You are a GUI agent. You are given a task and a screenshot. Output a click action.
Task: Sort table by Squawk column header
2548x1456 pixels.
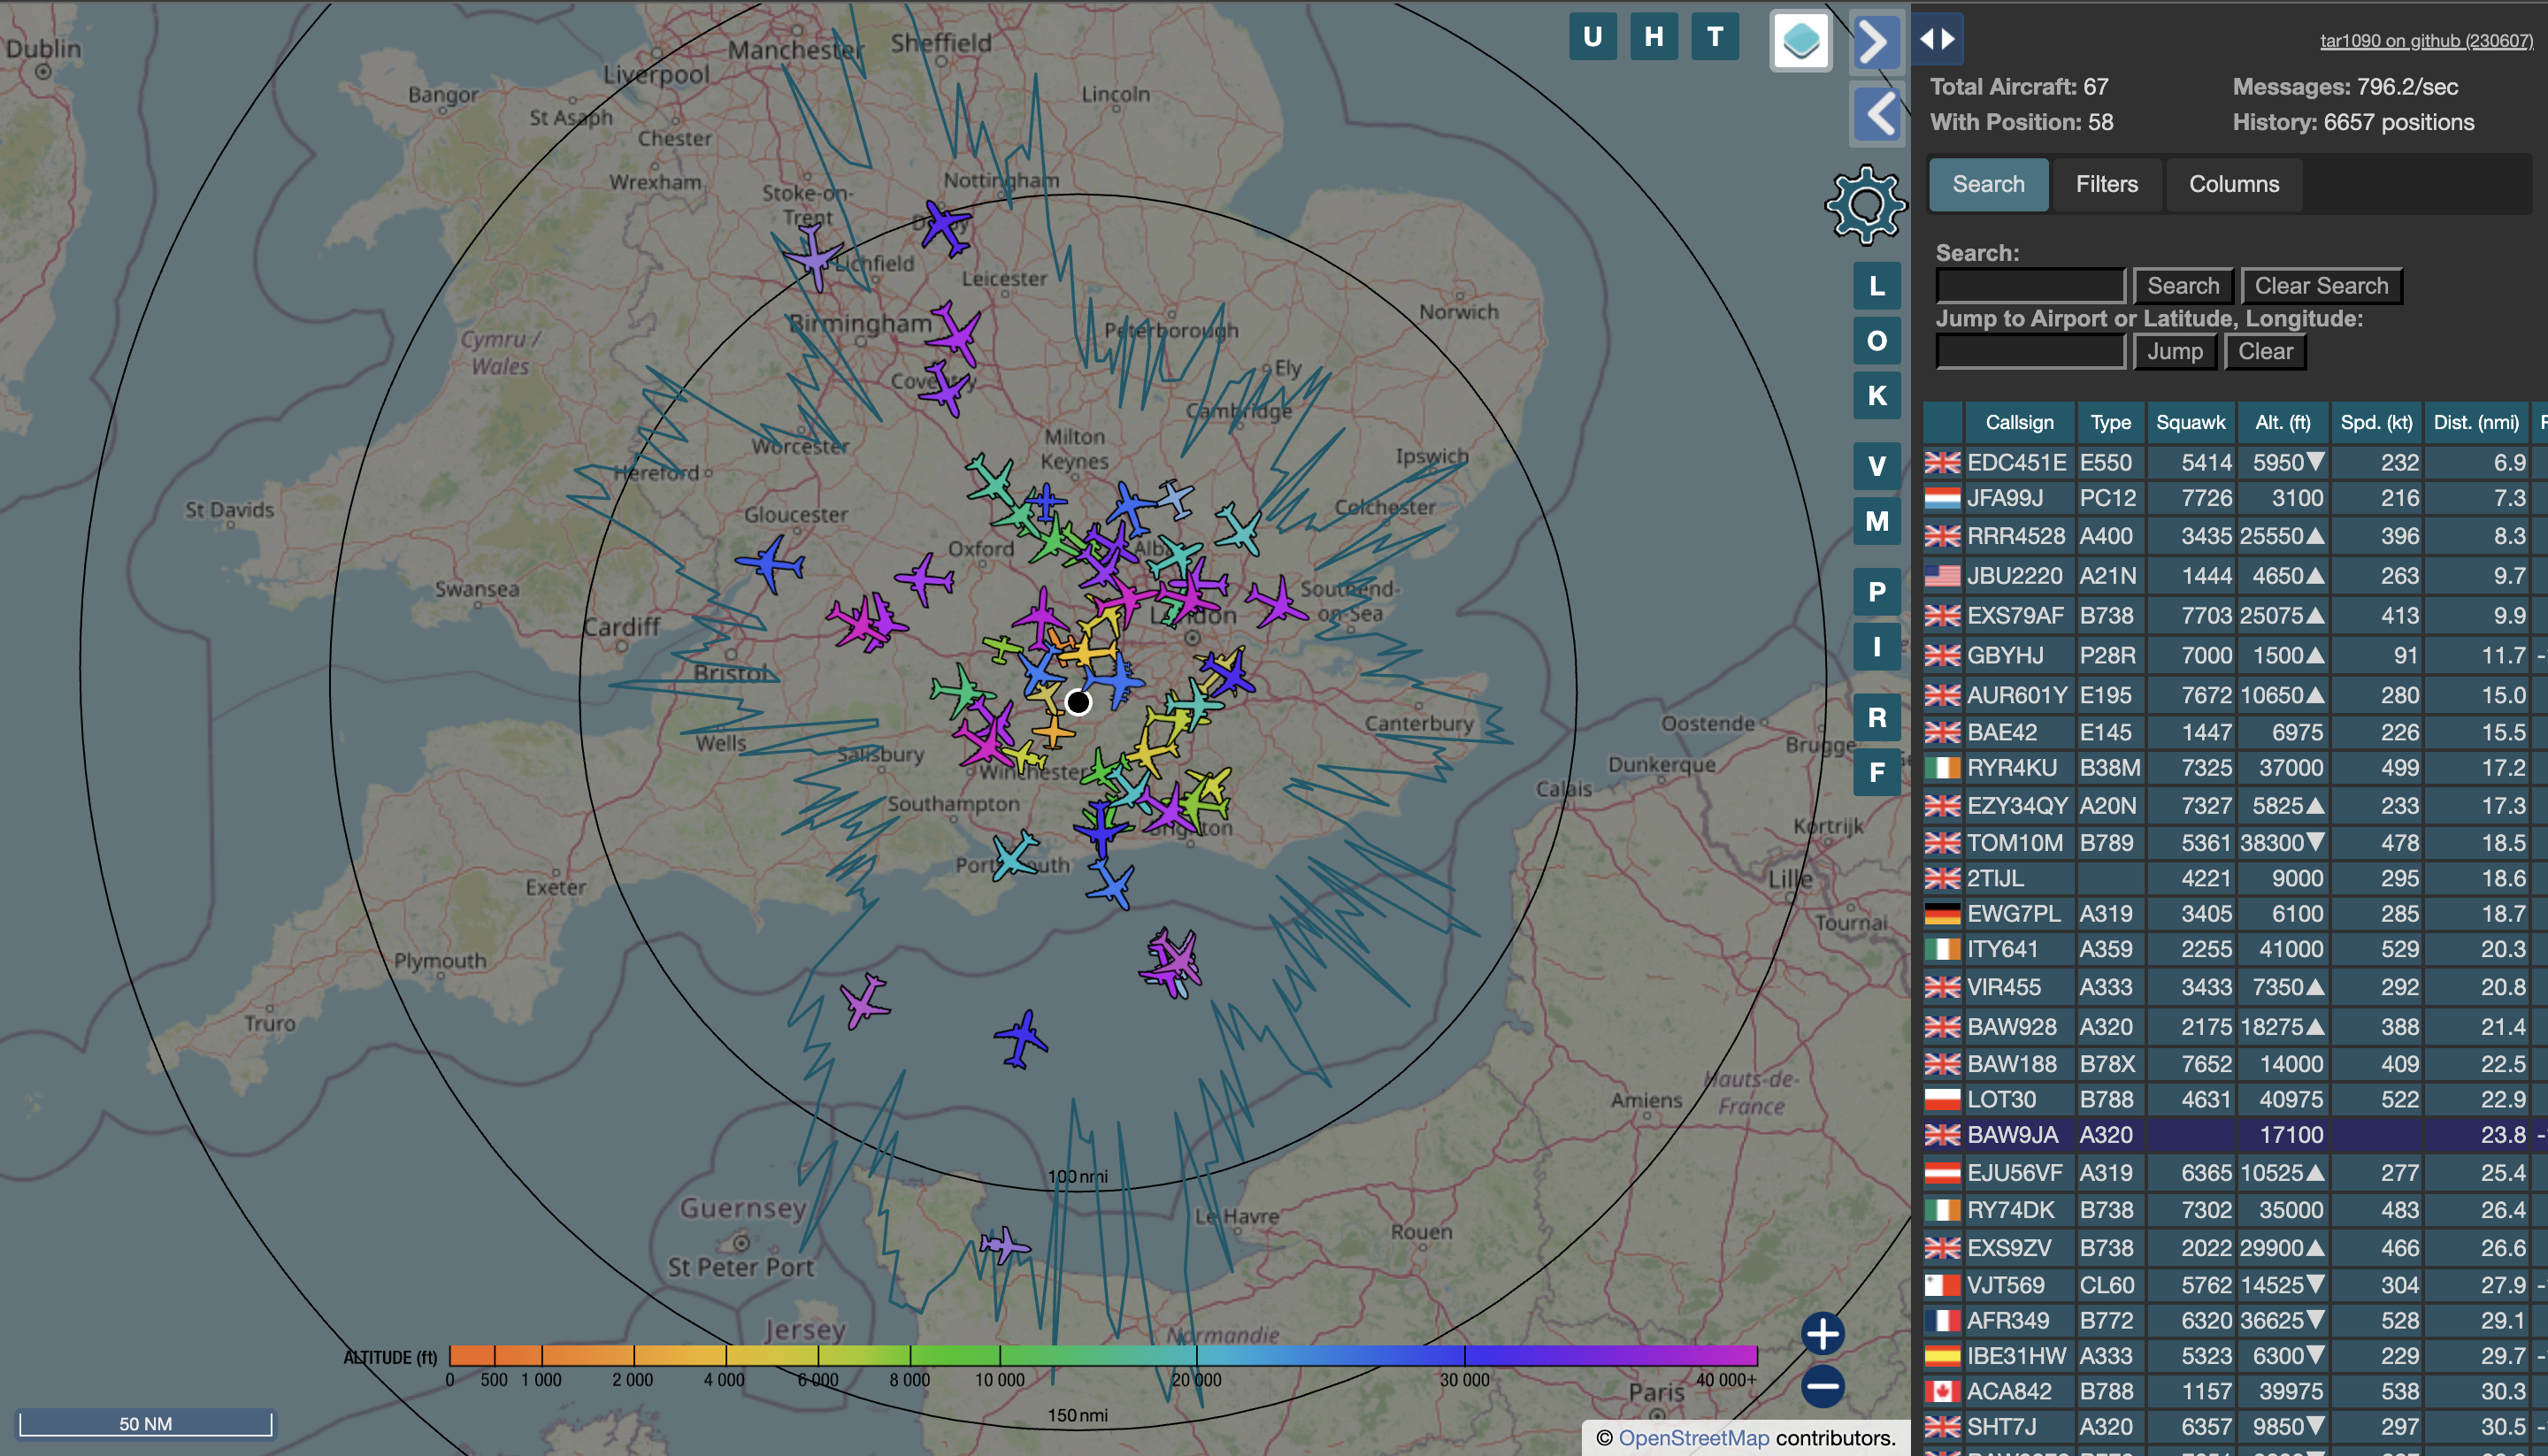point(2190,422)
